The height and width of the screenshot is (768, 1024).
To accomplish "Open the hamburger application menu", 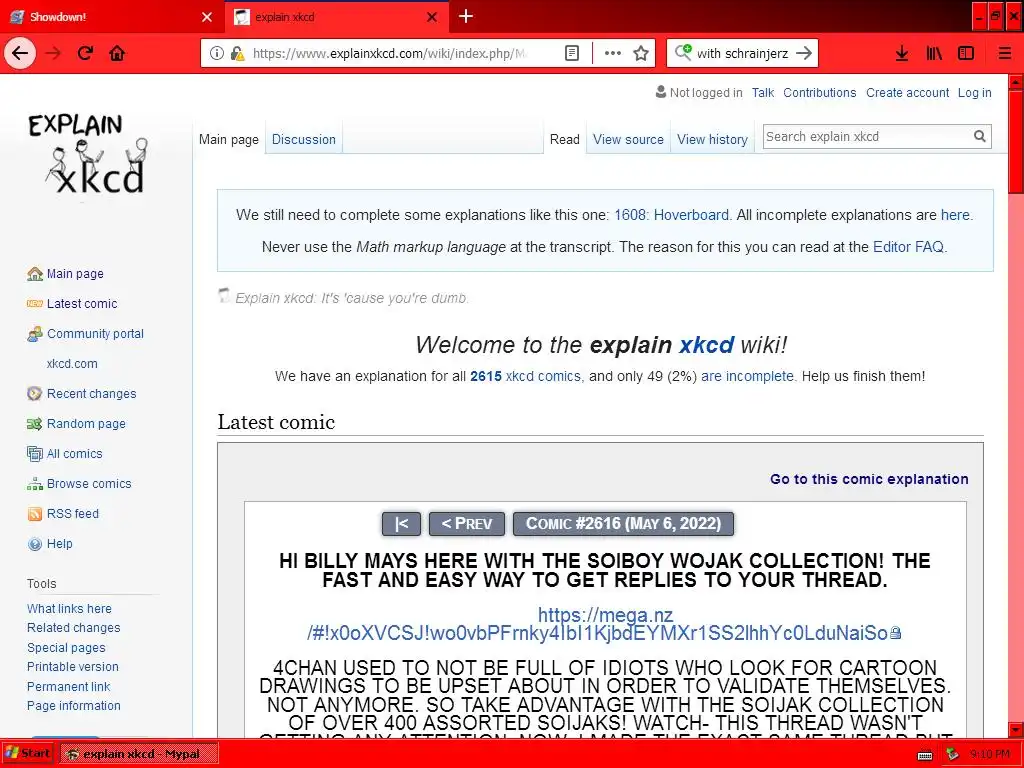I will (x=1005, y=54).
